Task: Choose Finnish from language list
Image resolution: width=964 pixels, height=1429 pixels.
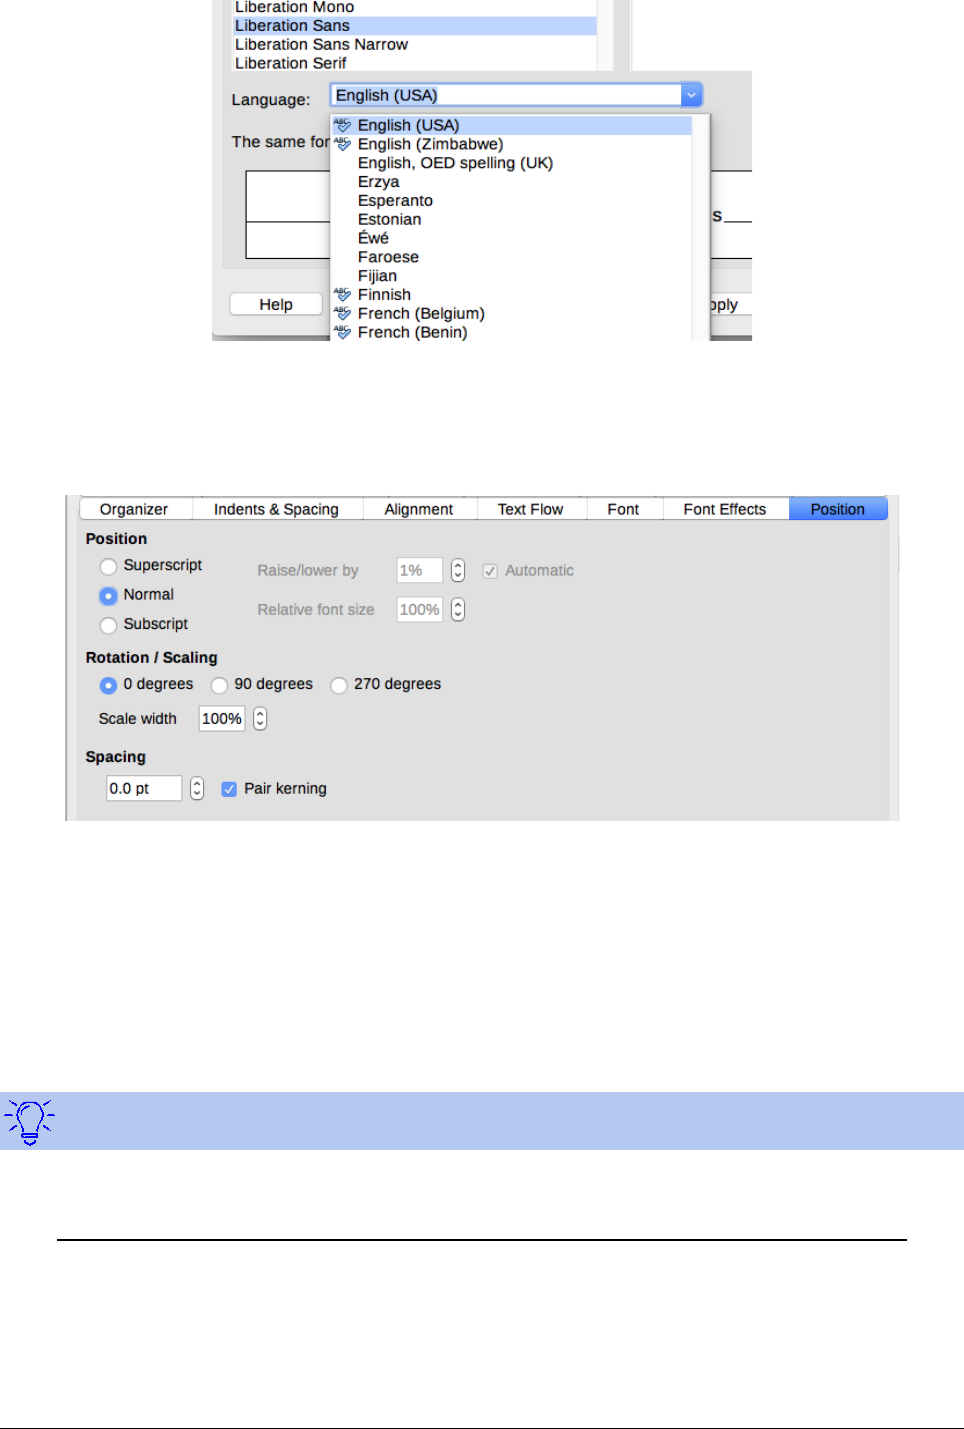Action: [x=512, y=295]
